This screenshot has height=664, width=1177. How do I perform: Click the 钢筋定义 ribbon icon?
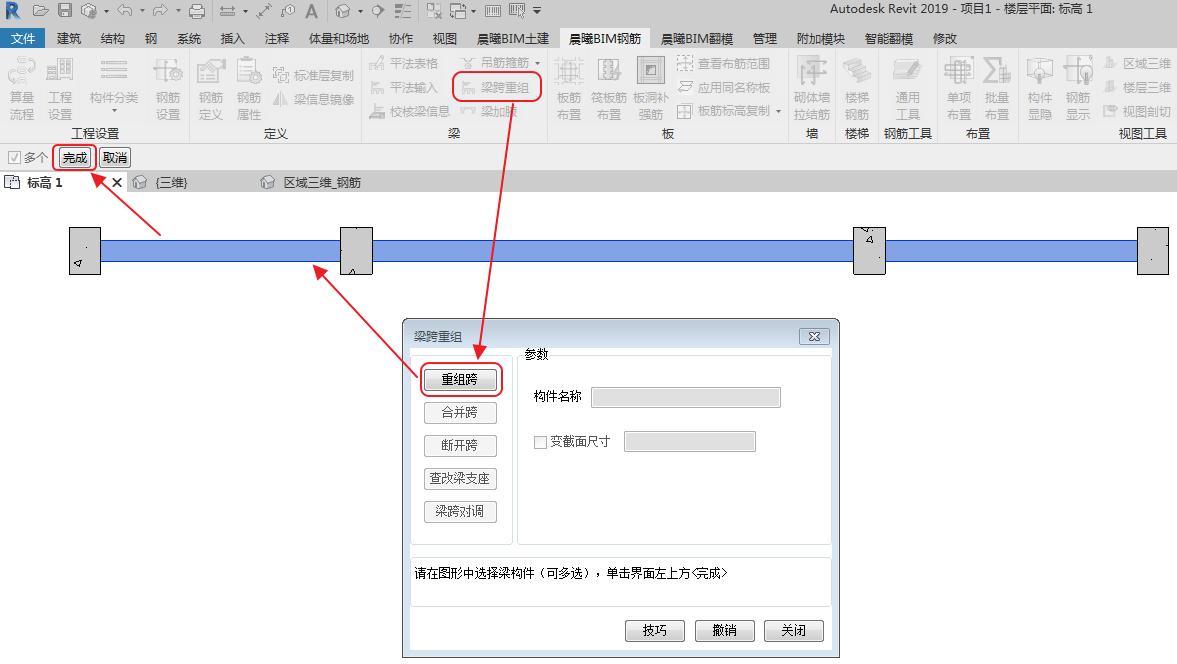tap(211, 89)
